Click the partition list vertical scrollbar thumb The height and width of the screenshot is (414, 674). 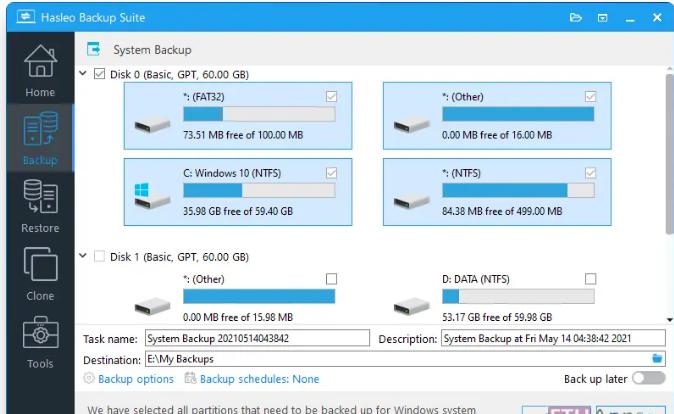click(x=670, y=154)
